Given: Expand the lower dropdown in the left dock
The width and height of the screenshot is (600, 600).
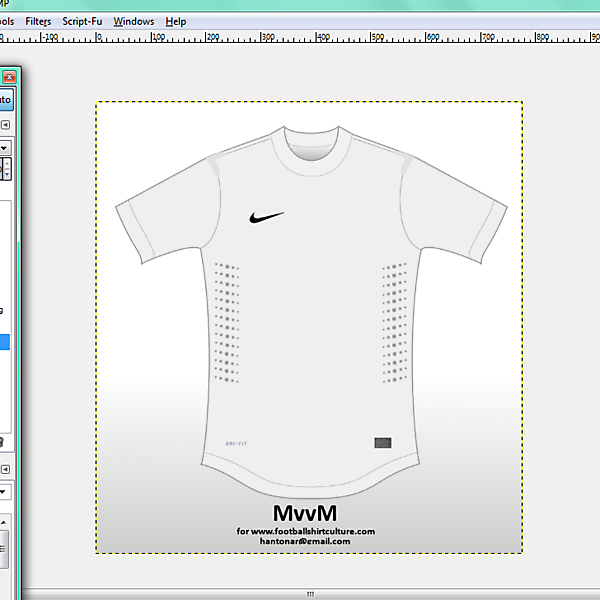Looking at the screenshot, I should coord(5,492).
